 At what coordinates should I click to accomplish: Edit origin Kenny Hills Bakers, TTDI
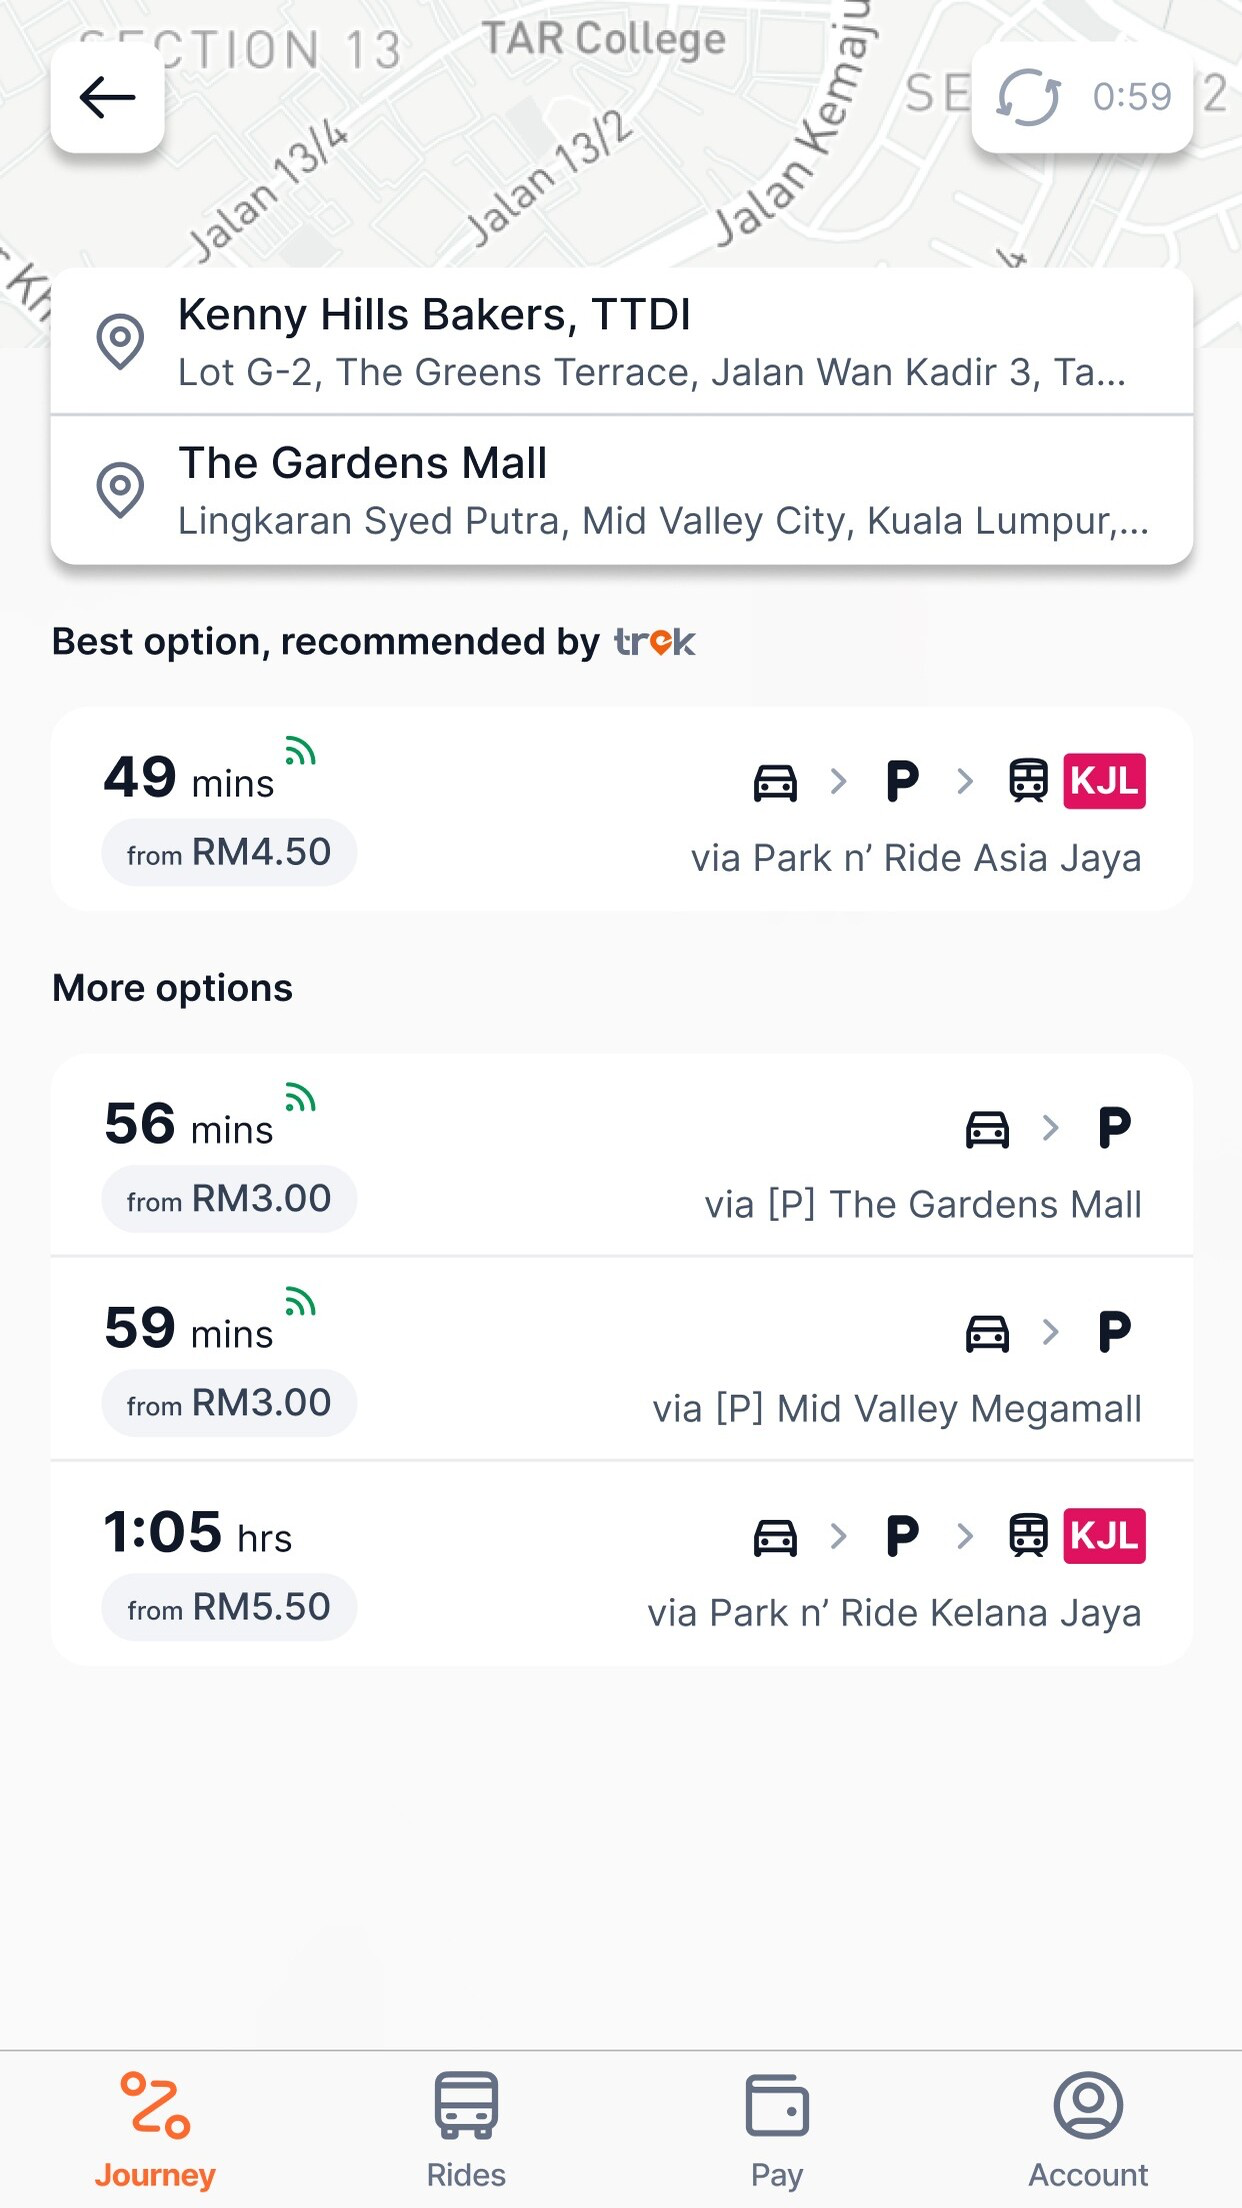[621, 341]
